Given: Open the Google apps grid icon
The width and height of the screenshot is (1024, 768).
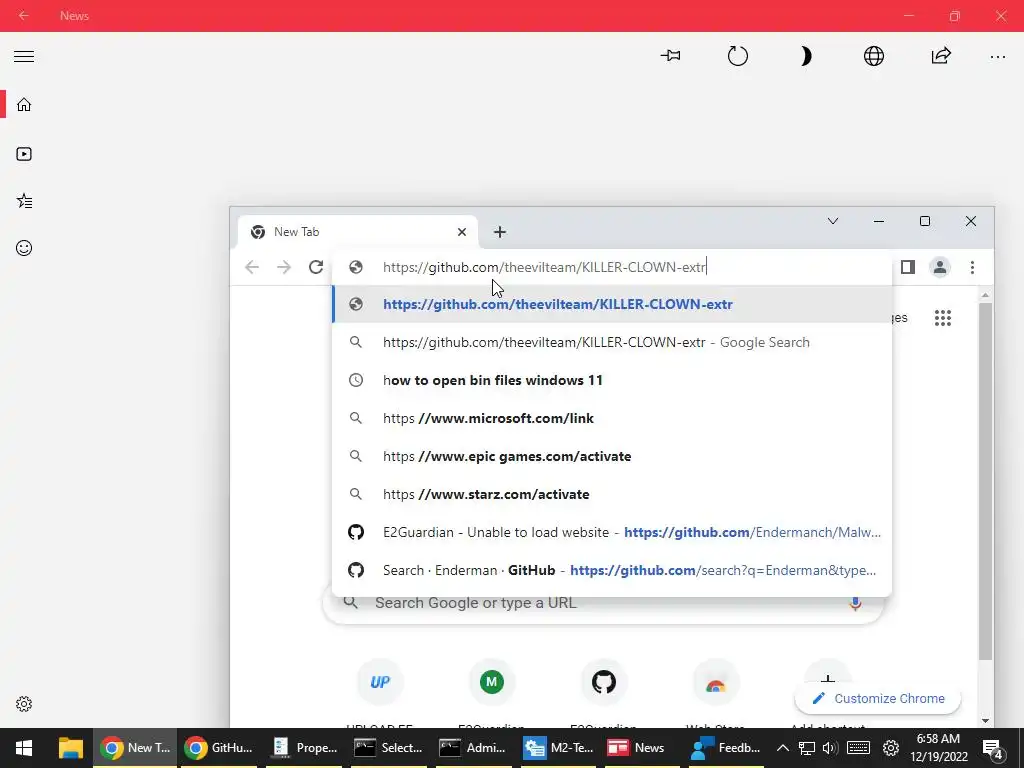Looking at the screenshot, I should pyautogui.click(x=942, y=318).
